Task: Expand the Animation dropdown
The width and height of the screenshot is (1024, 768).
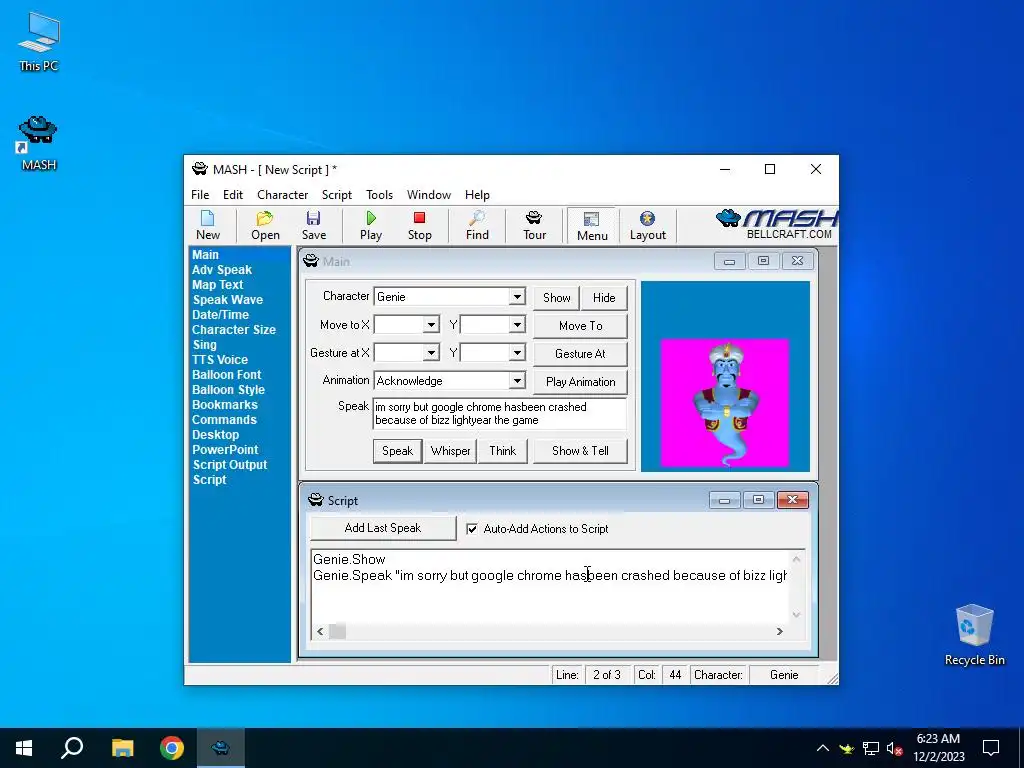Action: coord(517,381)
